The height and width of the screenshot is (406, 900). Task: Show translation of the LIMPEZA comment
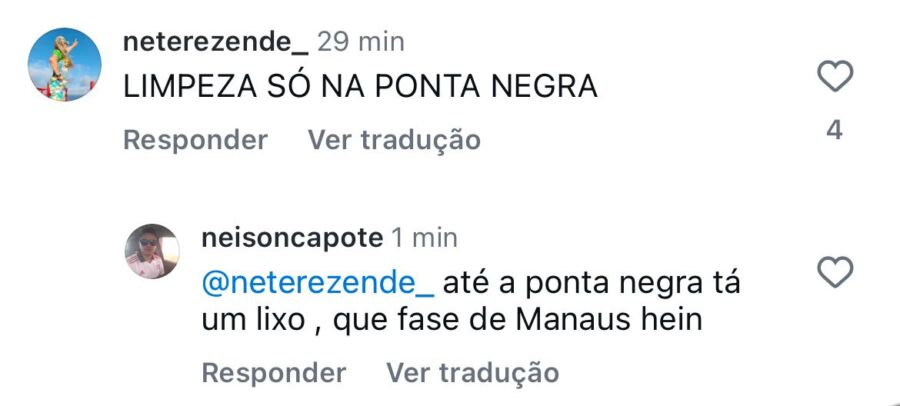(394, 140)
